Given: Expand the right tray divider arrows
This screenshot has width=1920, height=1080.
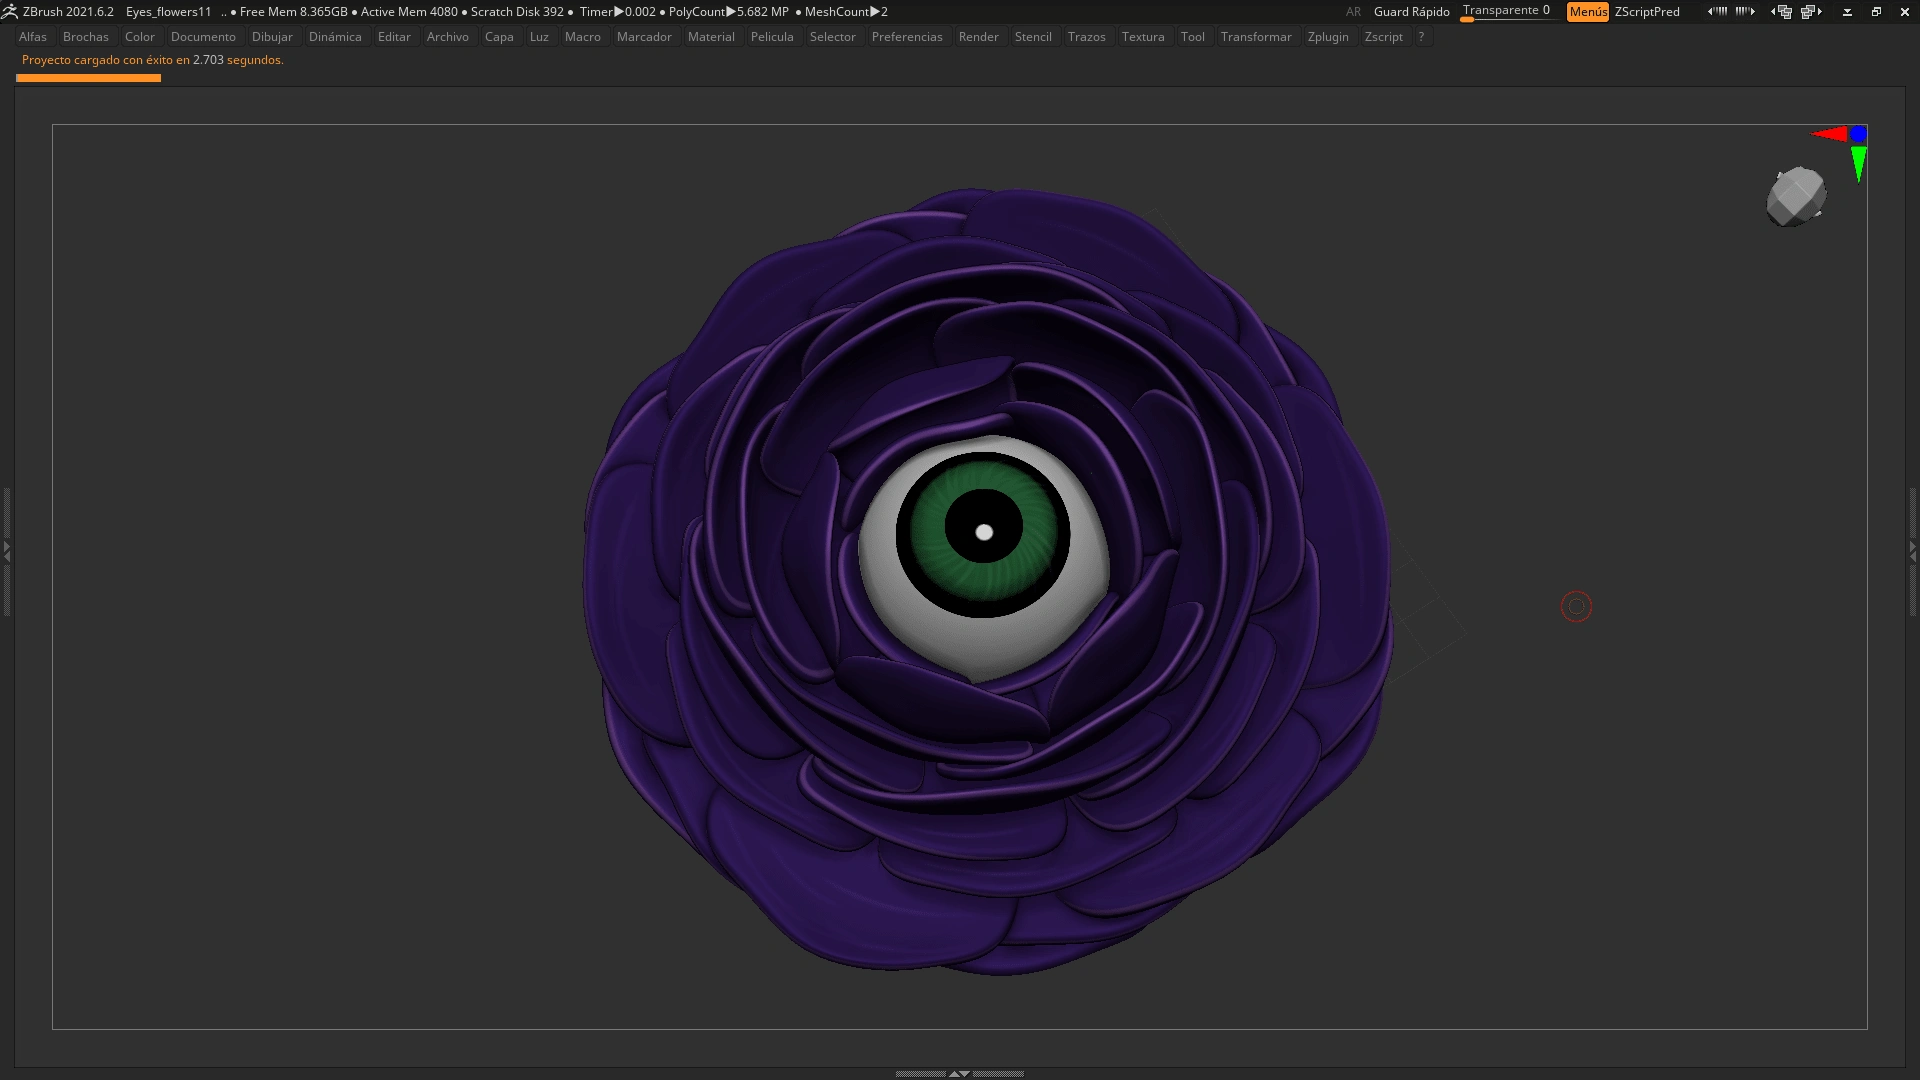Looking at the screenshot, I should click(x=1913, y=550).
